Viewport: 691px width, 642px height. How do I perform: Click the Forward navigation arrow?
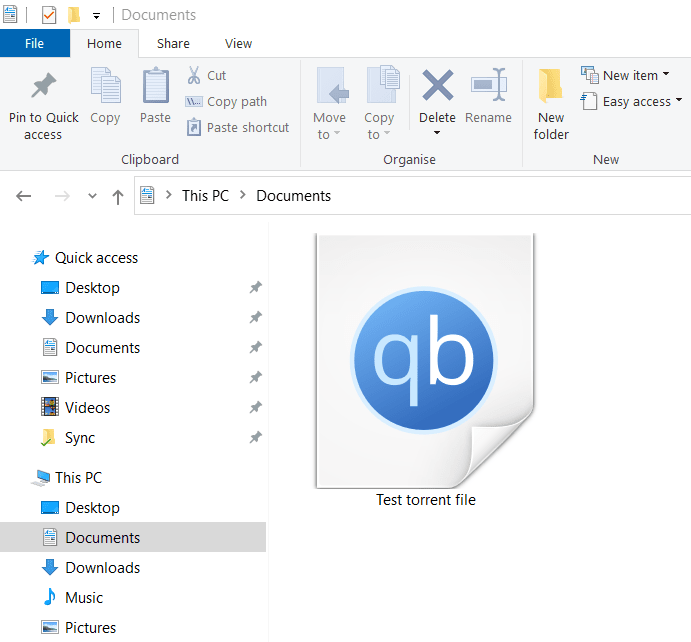[x=62, y=196]
